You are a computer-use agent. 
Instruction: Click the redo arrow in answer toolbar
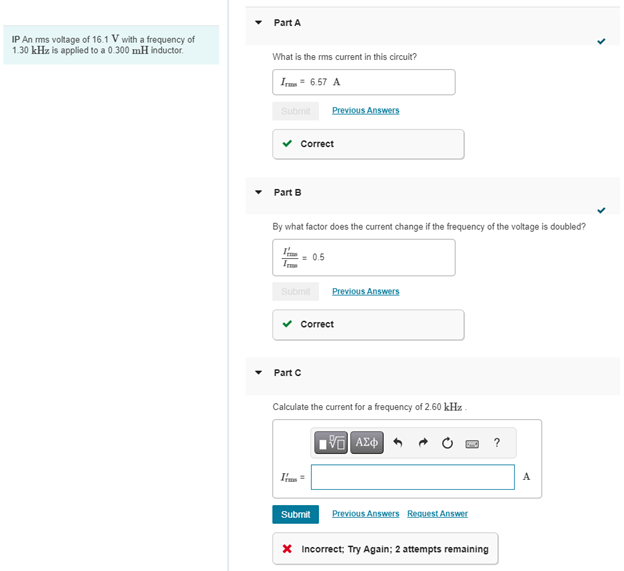click(423, 442)
